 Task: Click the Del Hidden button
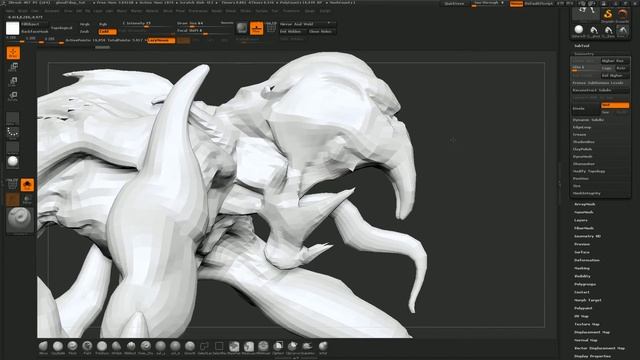click(292, 31)
